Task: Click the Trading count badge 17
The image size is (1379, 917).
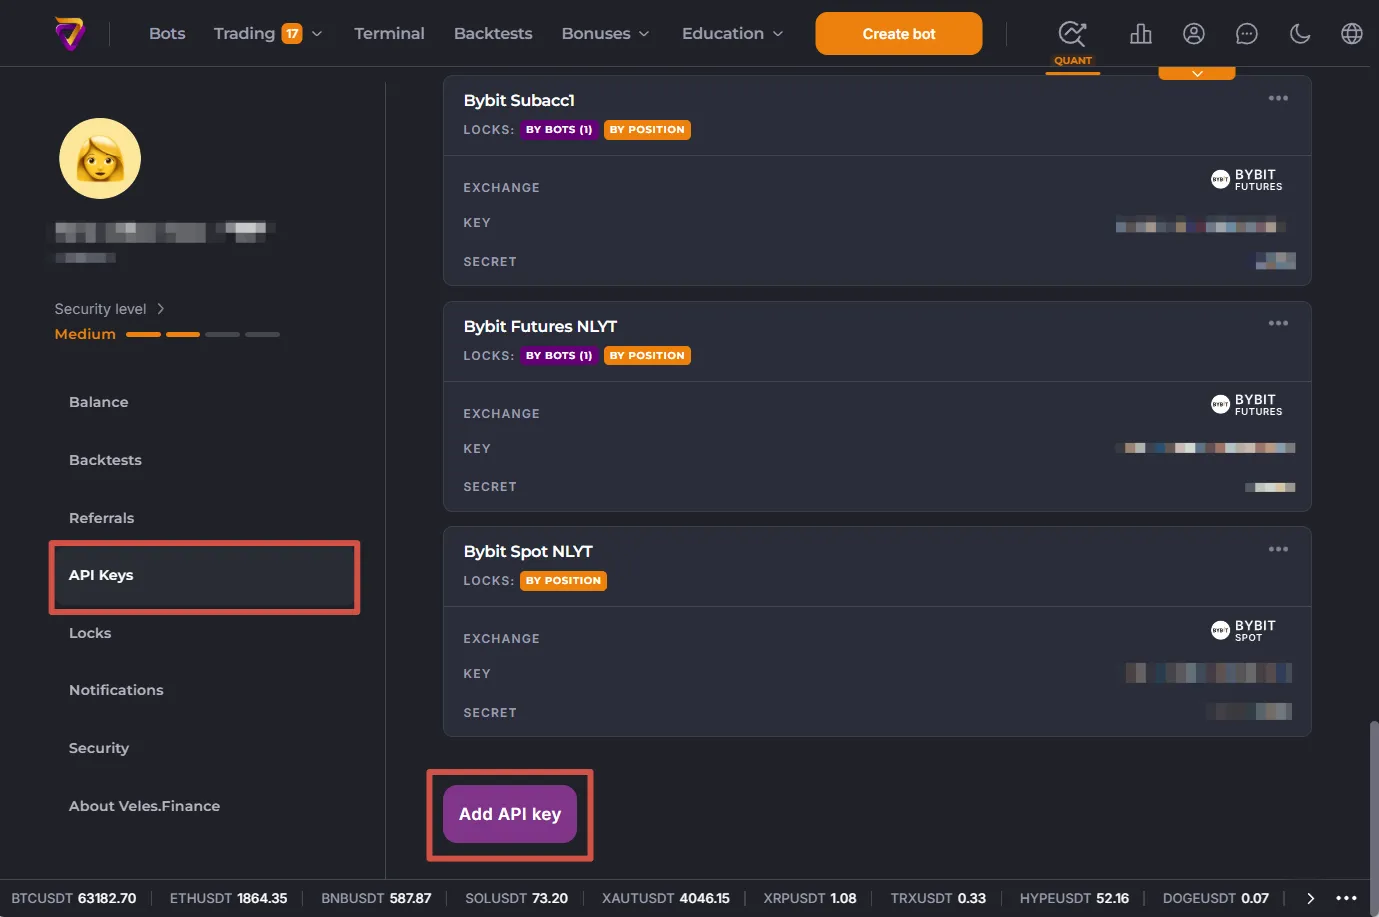Action: click(x=292, y=34)
